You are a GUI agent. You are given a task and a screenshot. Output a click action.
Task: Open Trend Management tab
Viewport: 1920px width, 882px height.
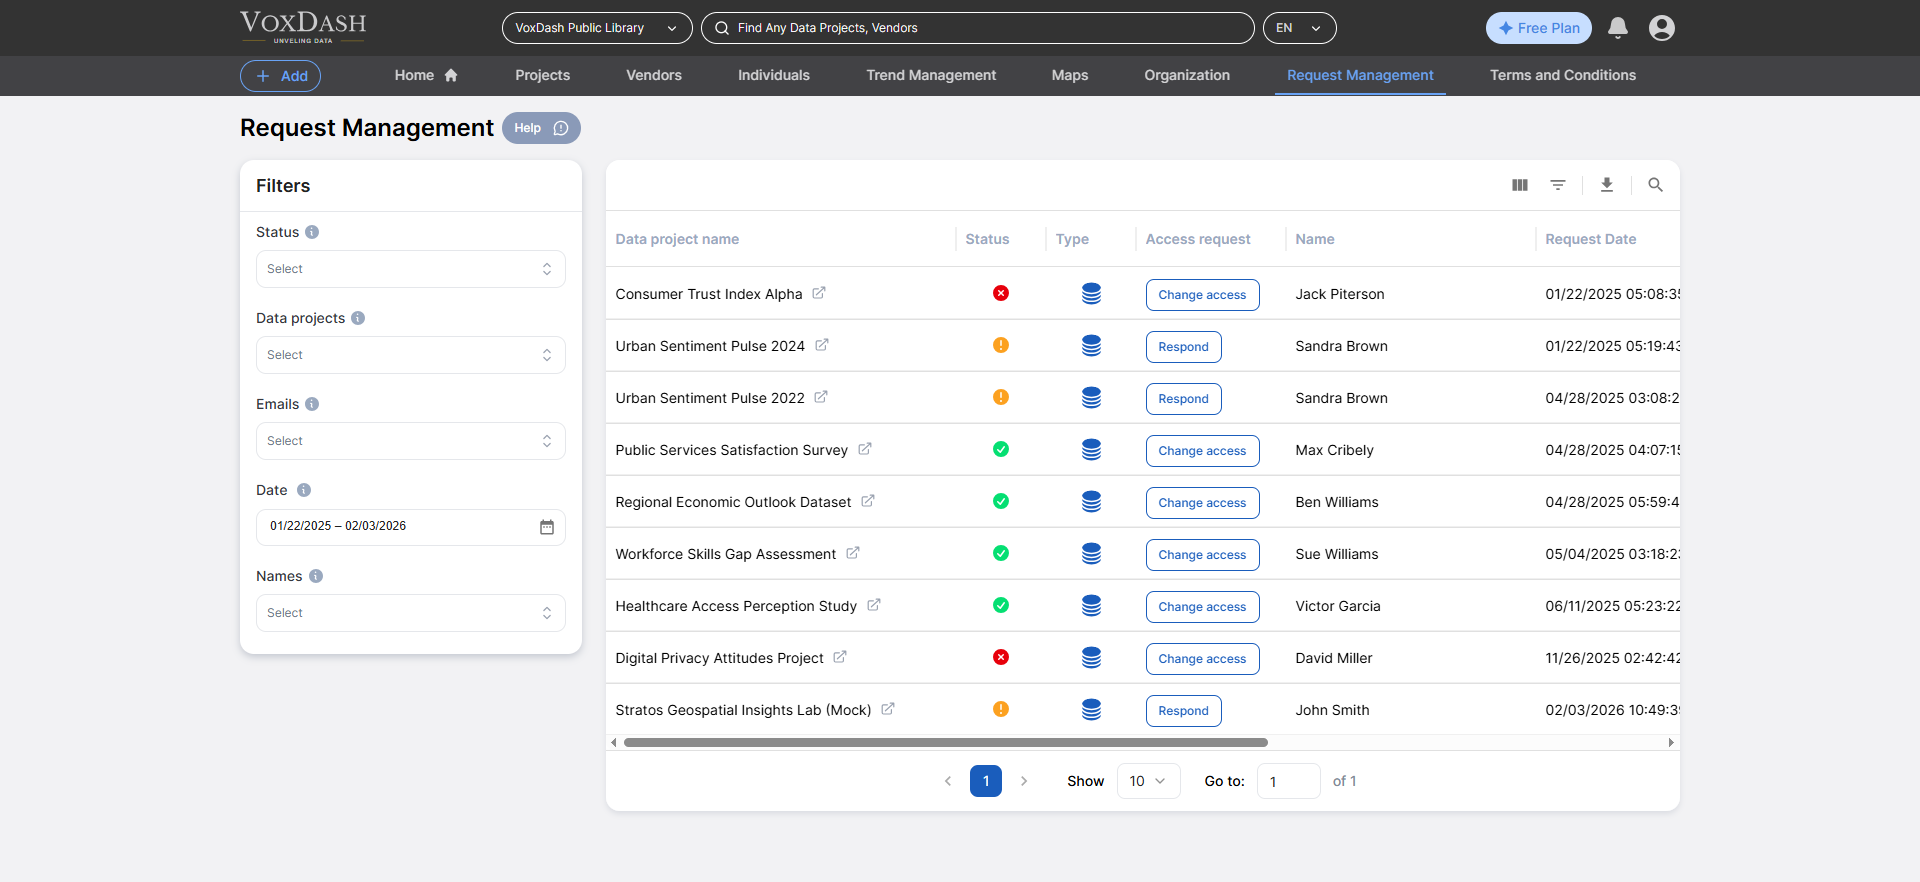pyautogui.click(x=931, y=75)
